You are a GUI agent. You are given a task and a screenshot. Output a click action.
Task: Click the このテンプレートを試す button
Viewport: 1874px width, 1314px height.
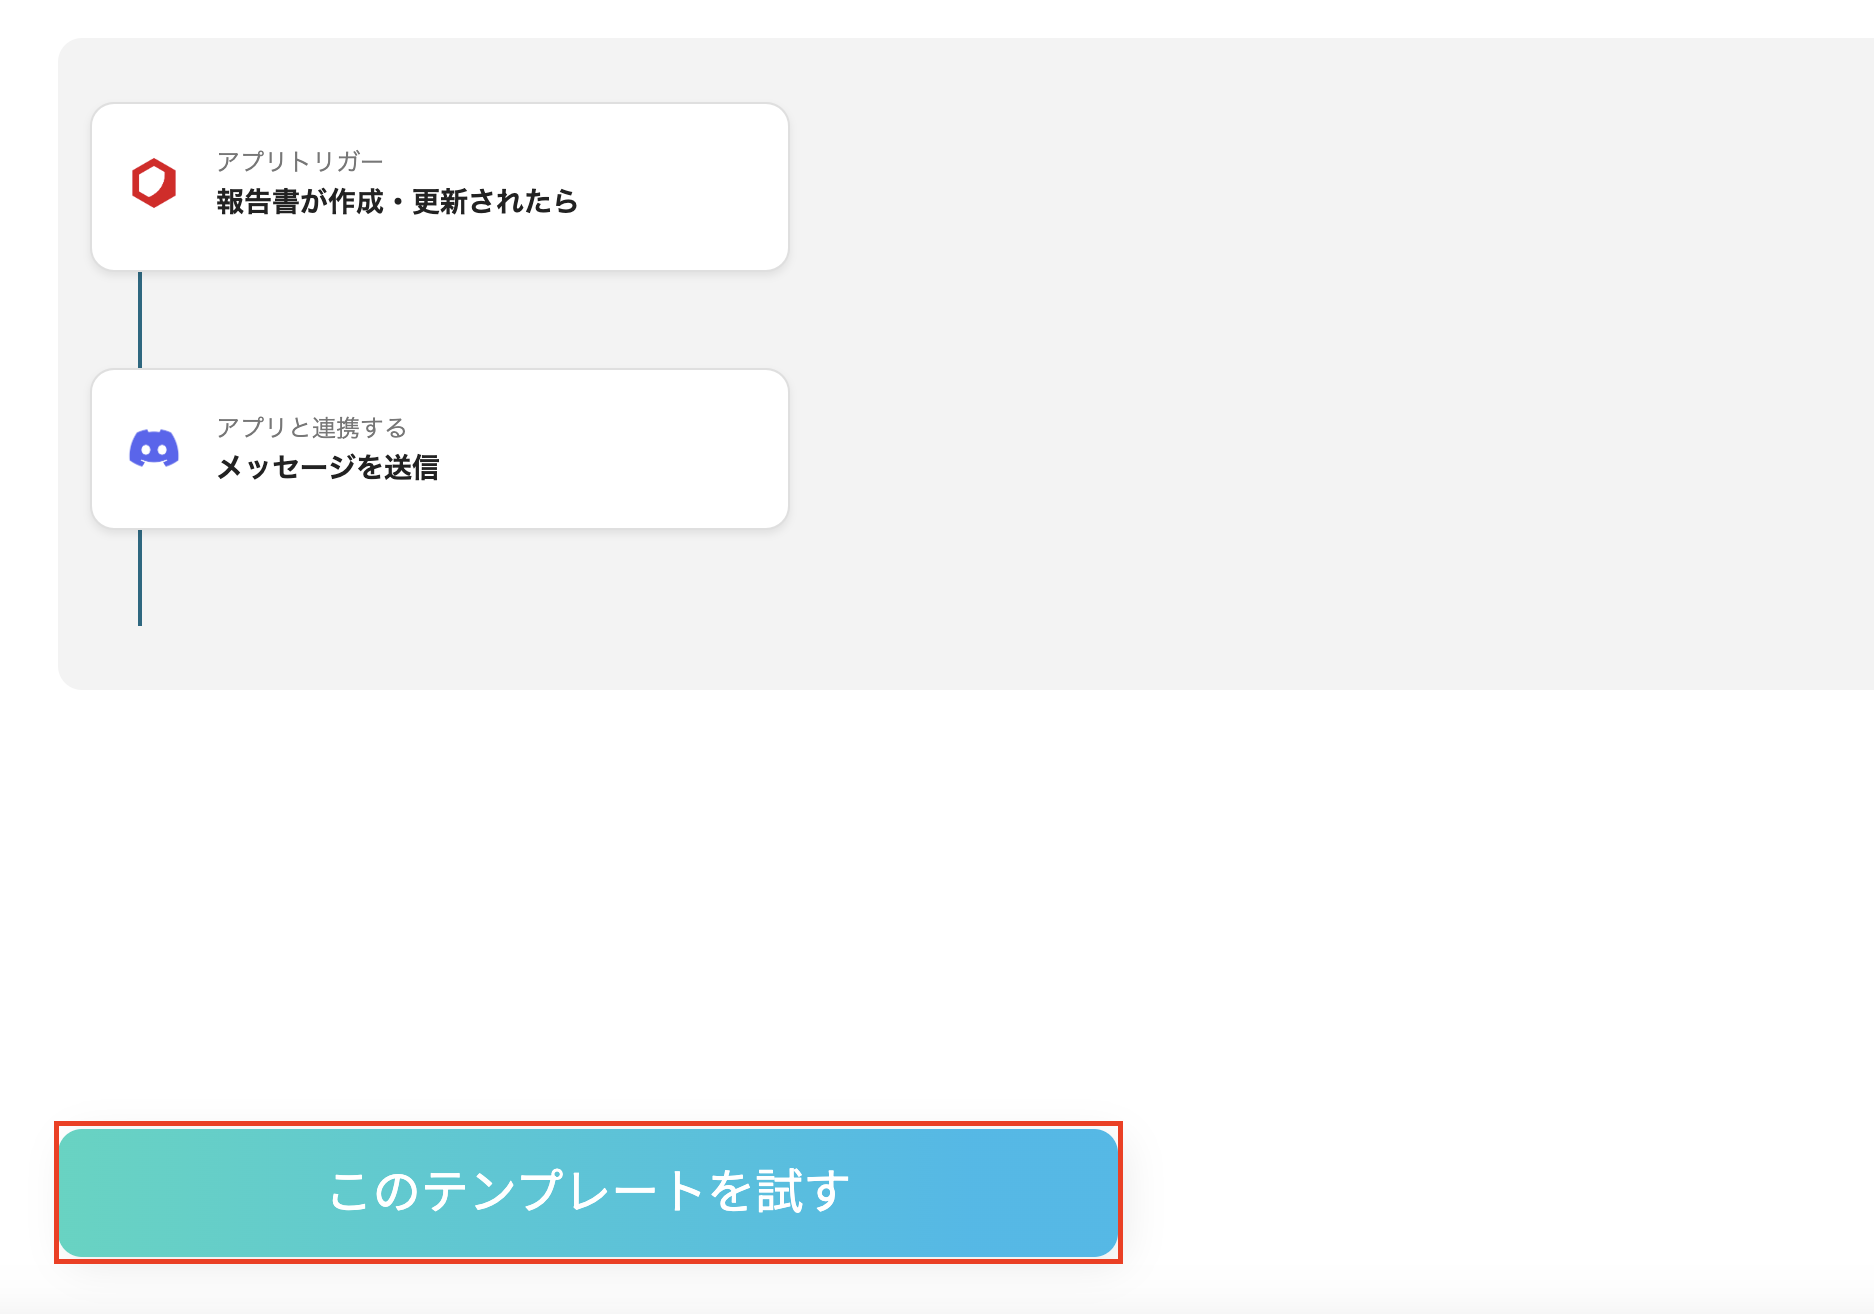(x=590, y=1192)
